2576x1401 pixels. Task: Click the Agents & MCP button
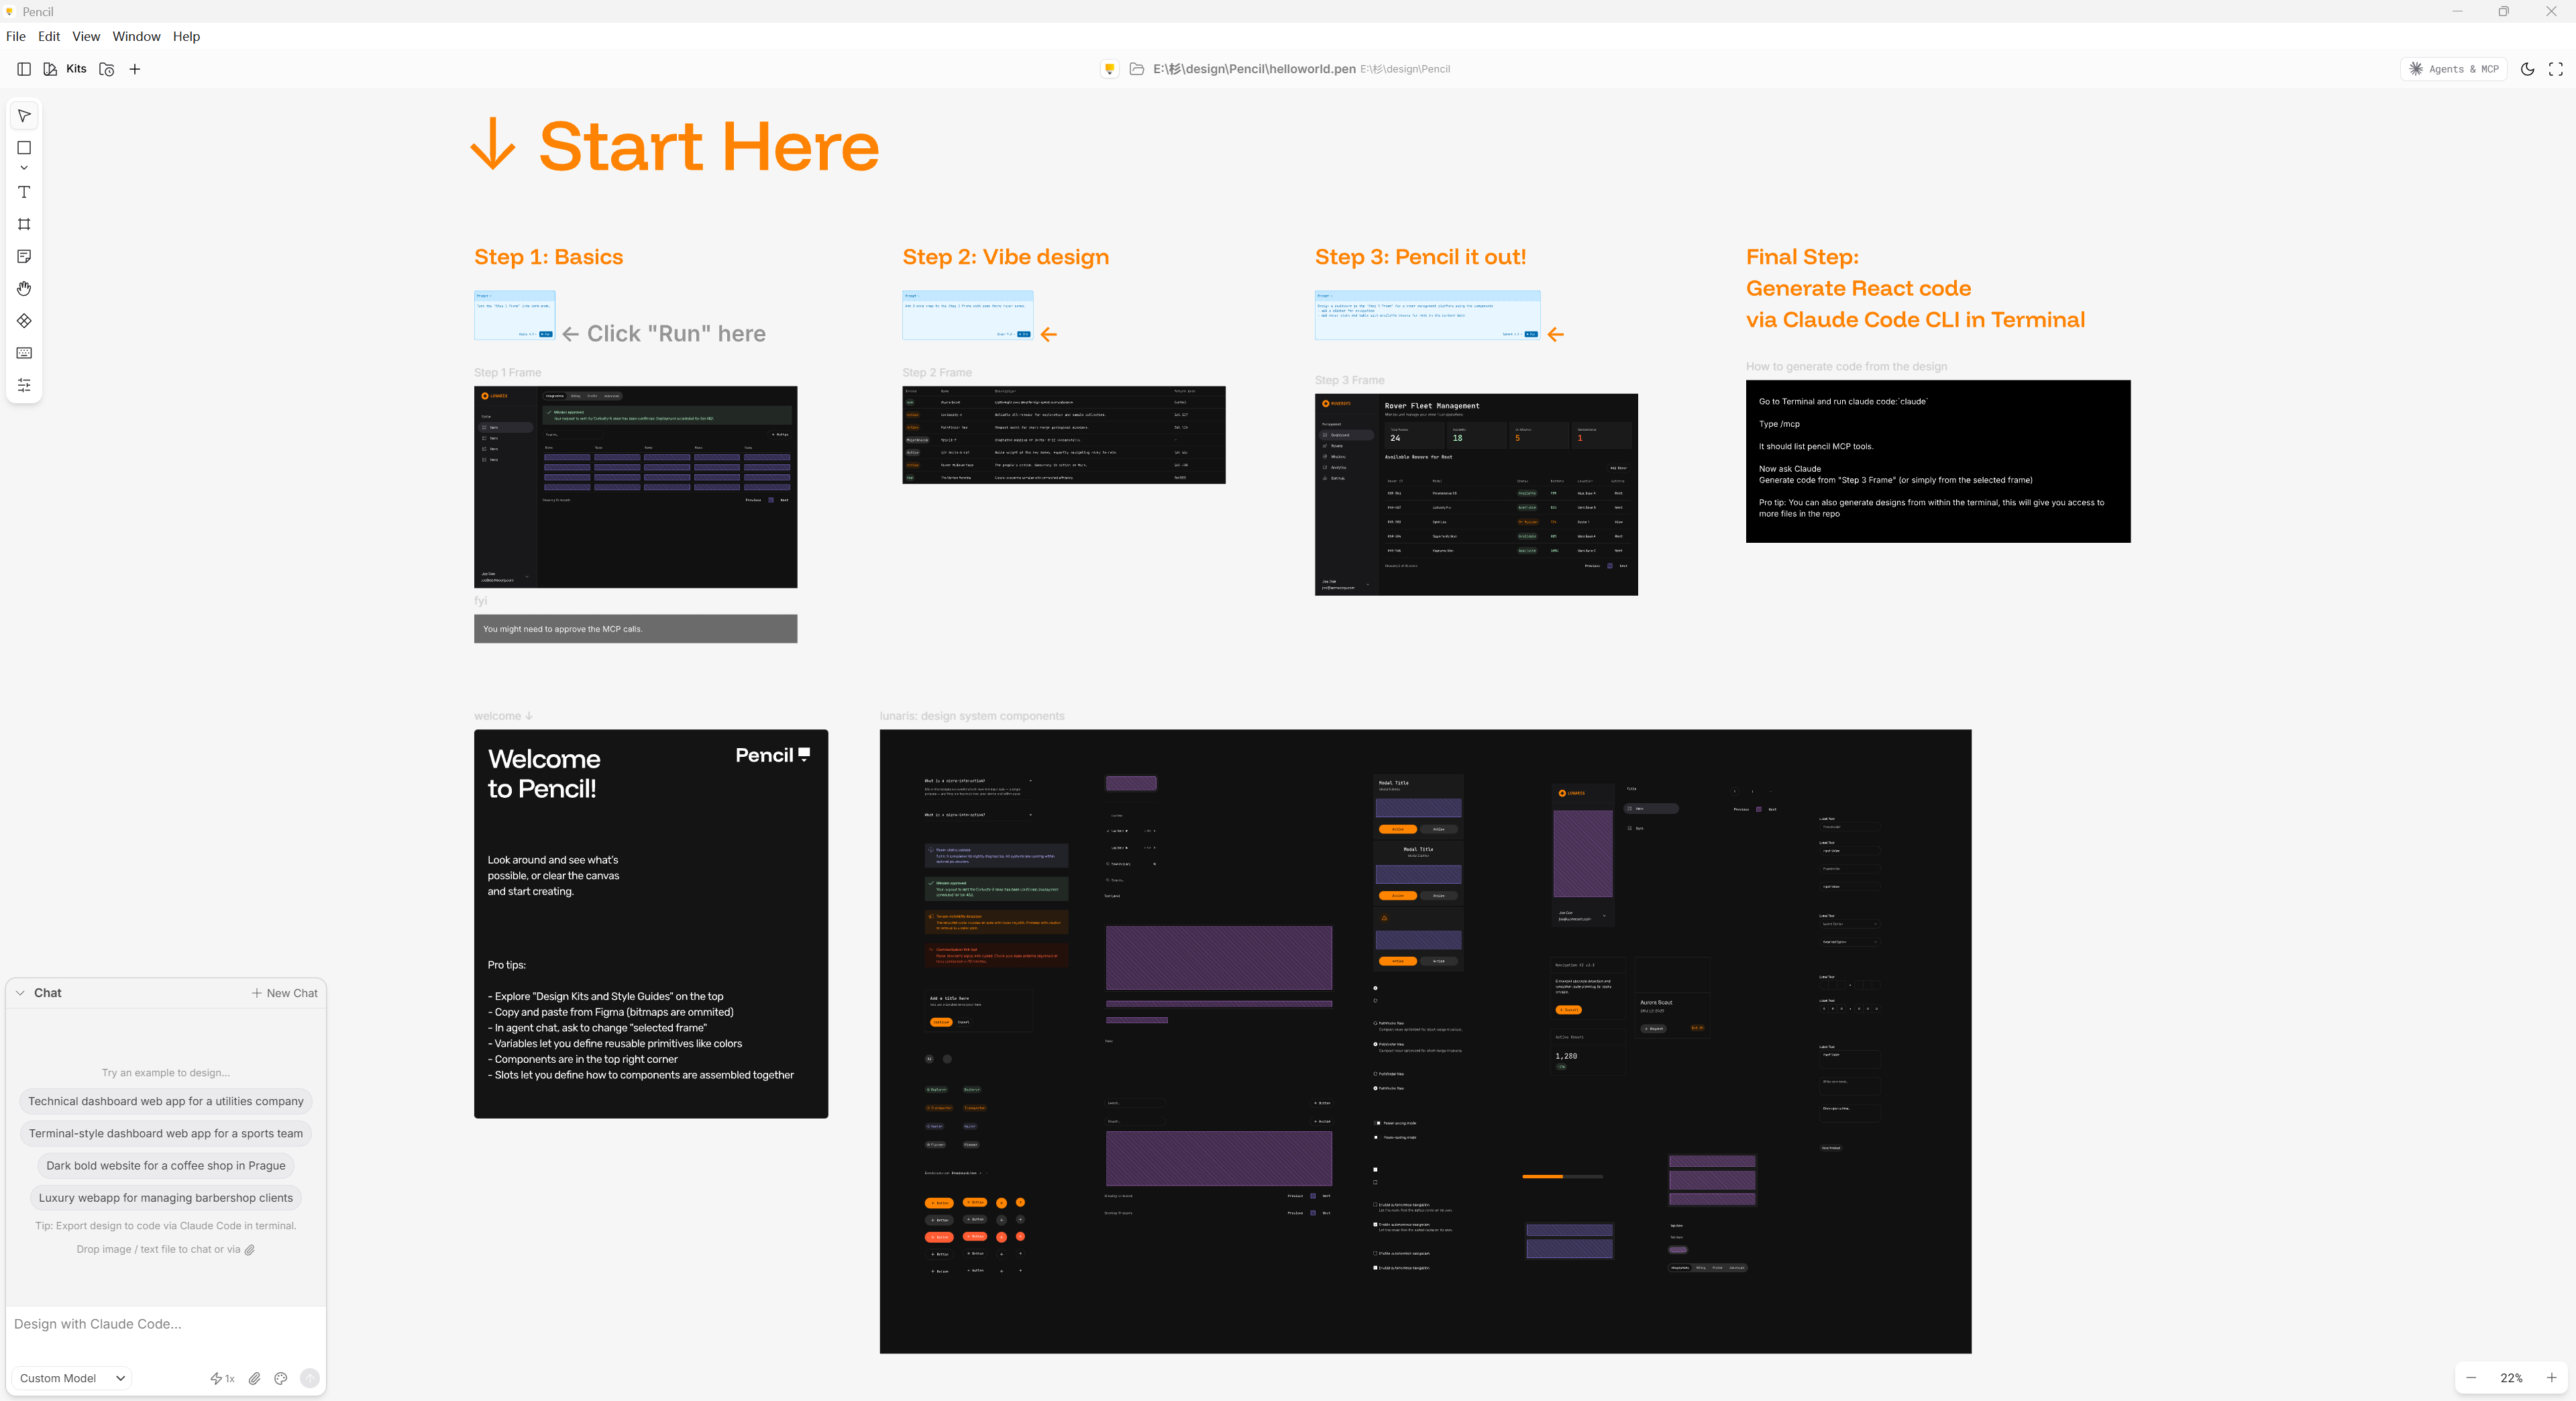(2454, 69)
